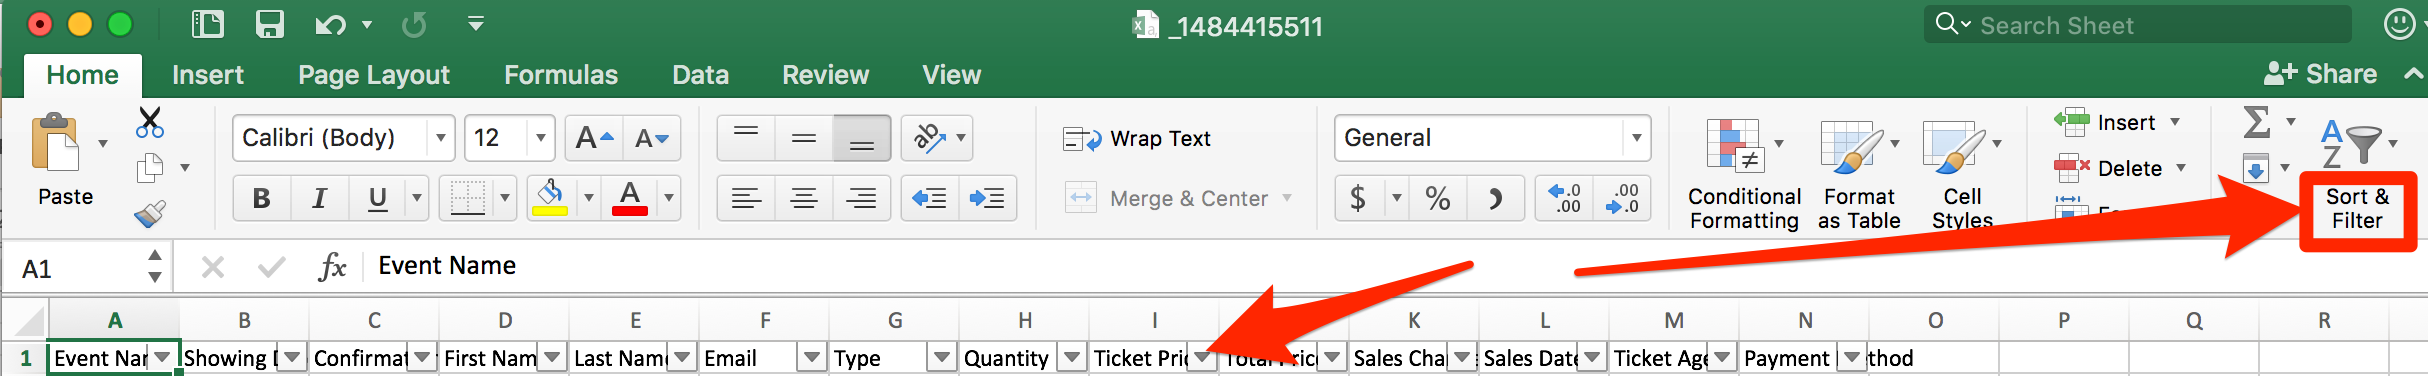Image resolution: width=2428 pixels, height=376 pixels.
Task: Click the Borders icon
Action: click(x=467, y=198)
